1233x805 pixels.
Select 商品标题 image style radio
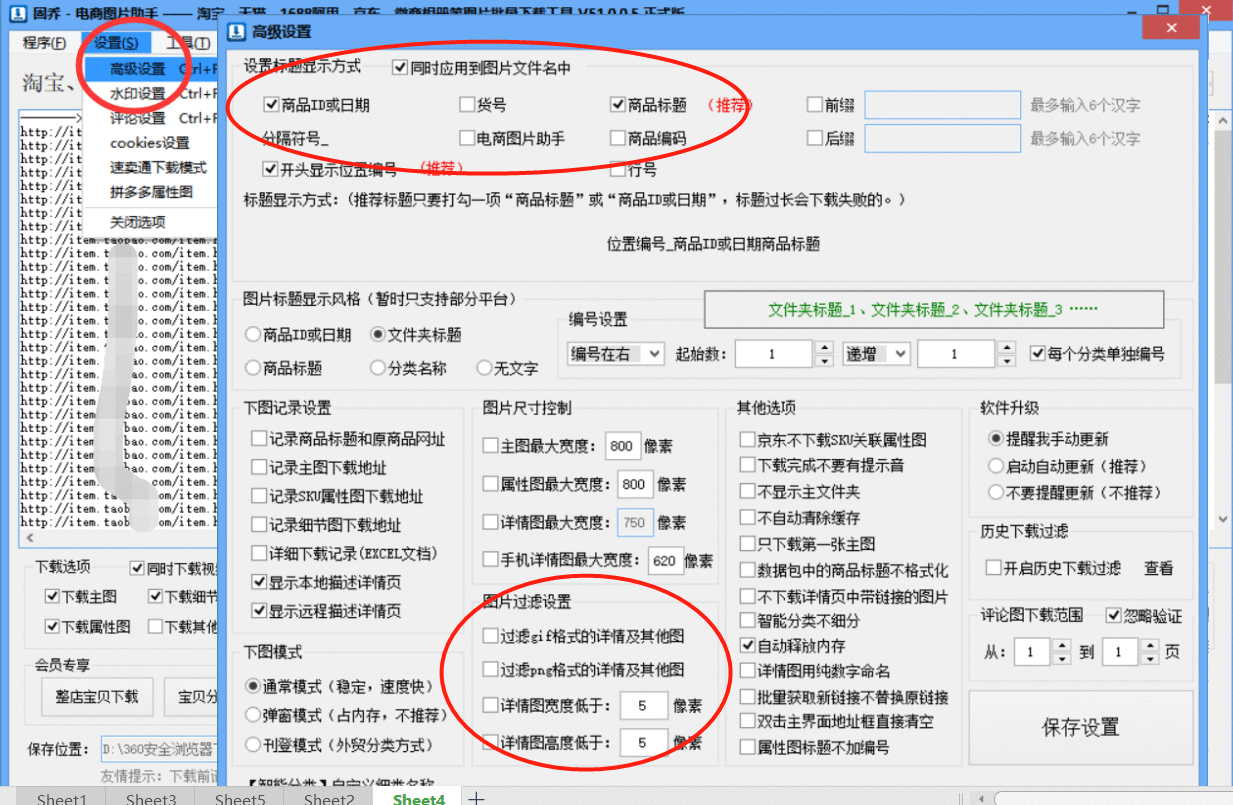tap(284, 368)
